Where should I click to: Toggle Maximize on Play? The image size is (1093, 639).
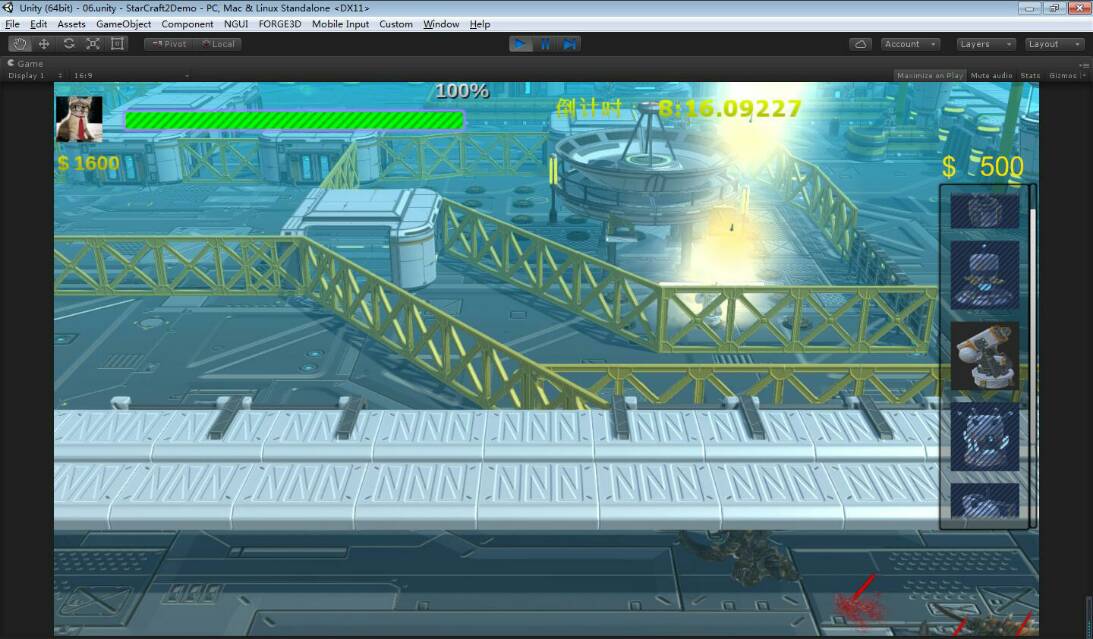click(929, 75)
